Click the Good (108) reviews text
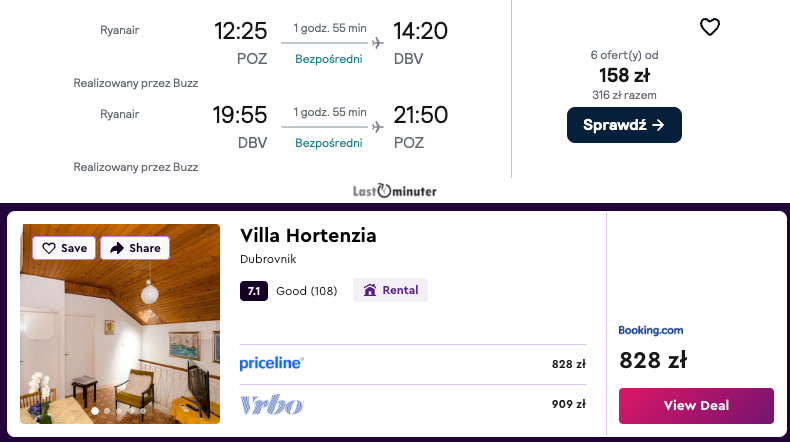 tap(306, 291)
